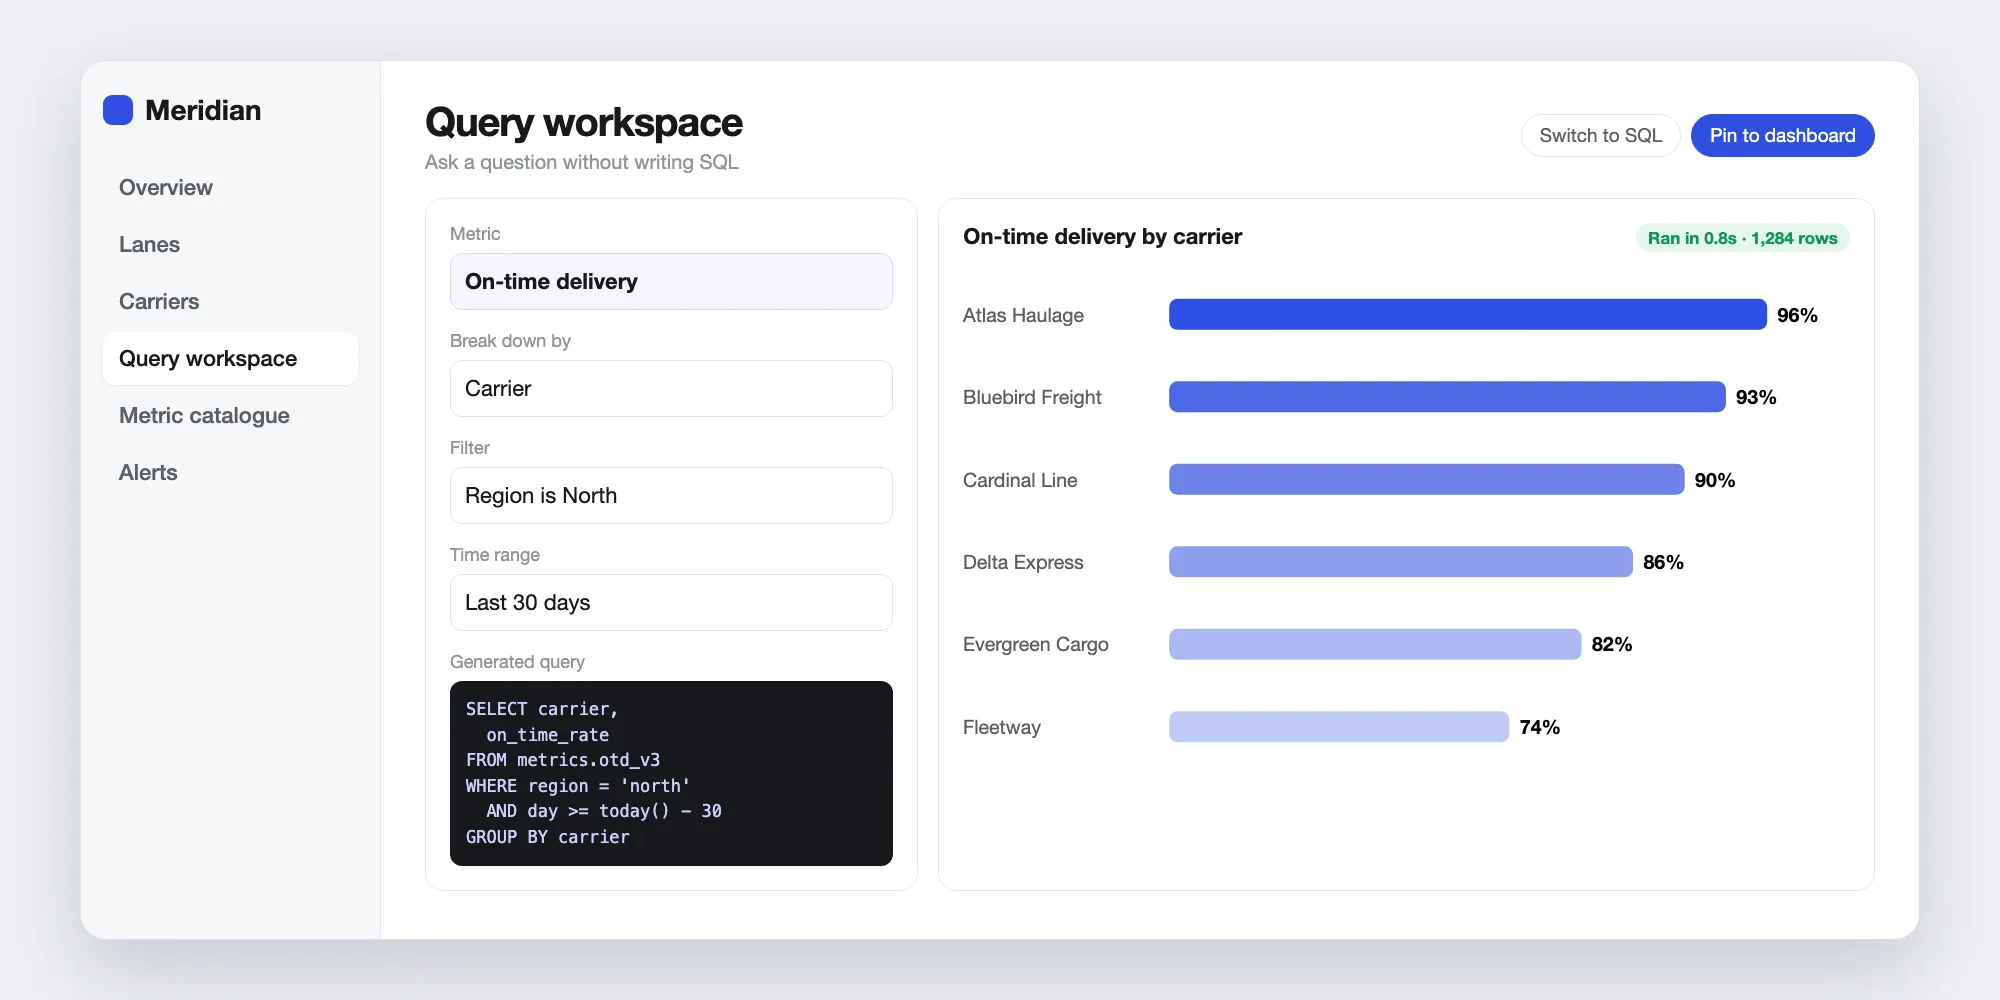Image resolution: width=2000 pixels, height=1000 pixels.
Task: Open the Last 30 days time range
Action: (x=671, y=602)
